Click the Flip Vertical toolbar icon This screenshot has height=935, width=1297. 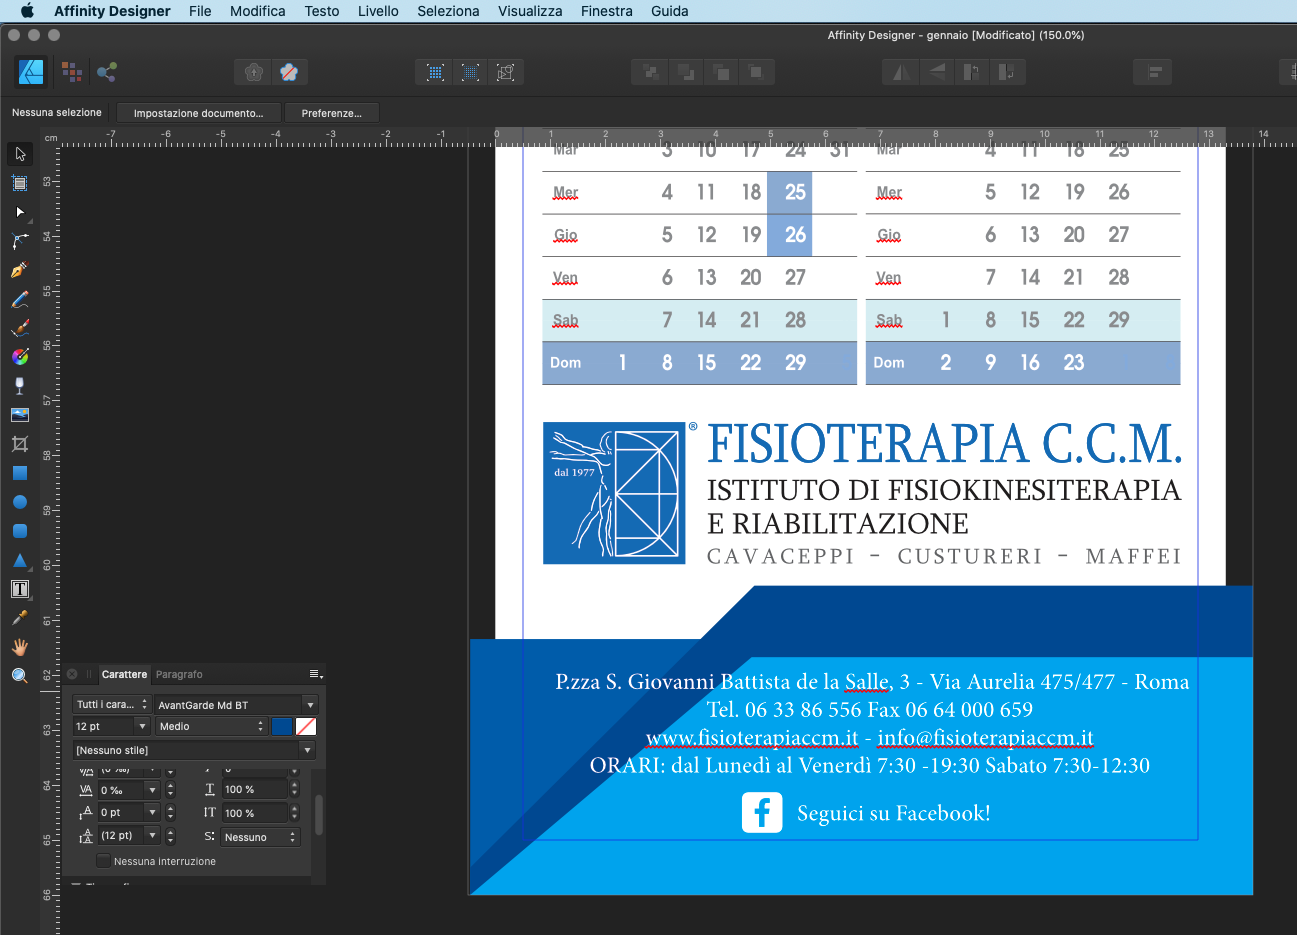[x=937, y=72]
